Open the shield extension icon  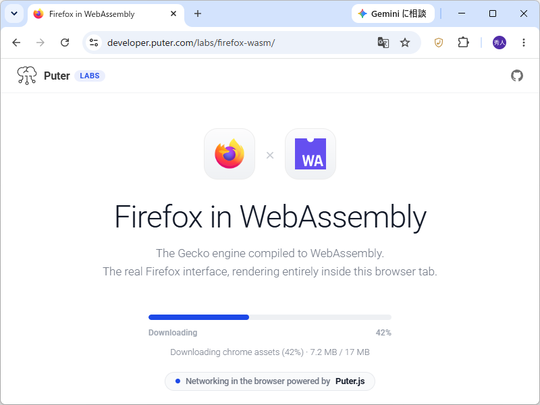pyautogui.click(x=438, y=43)
